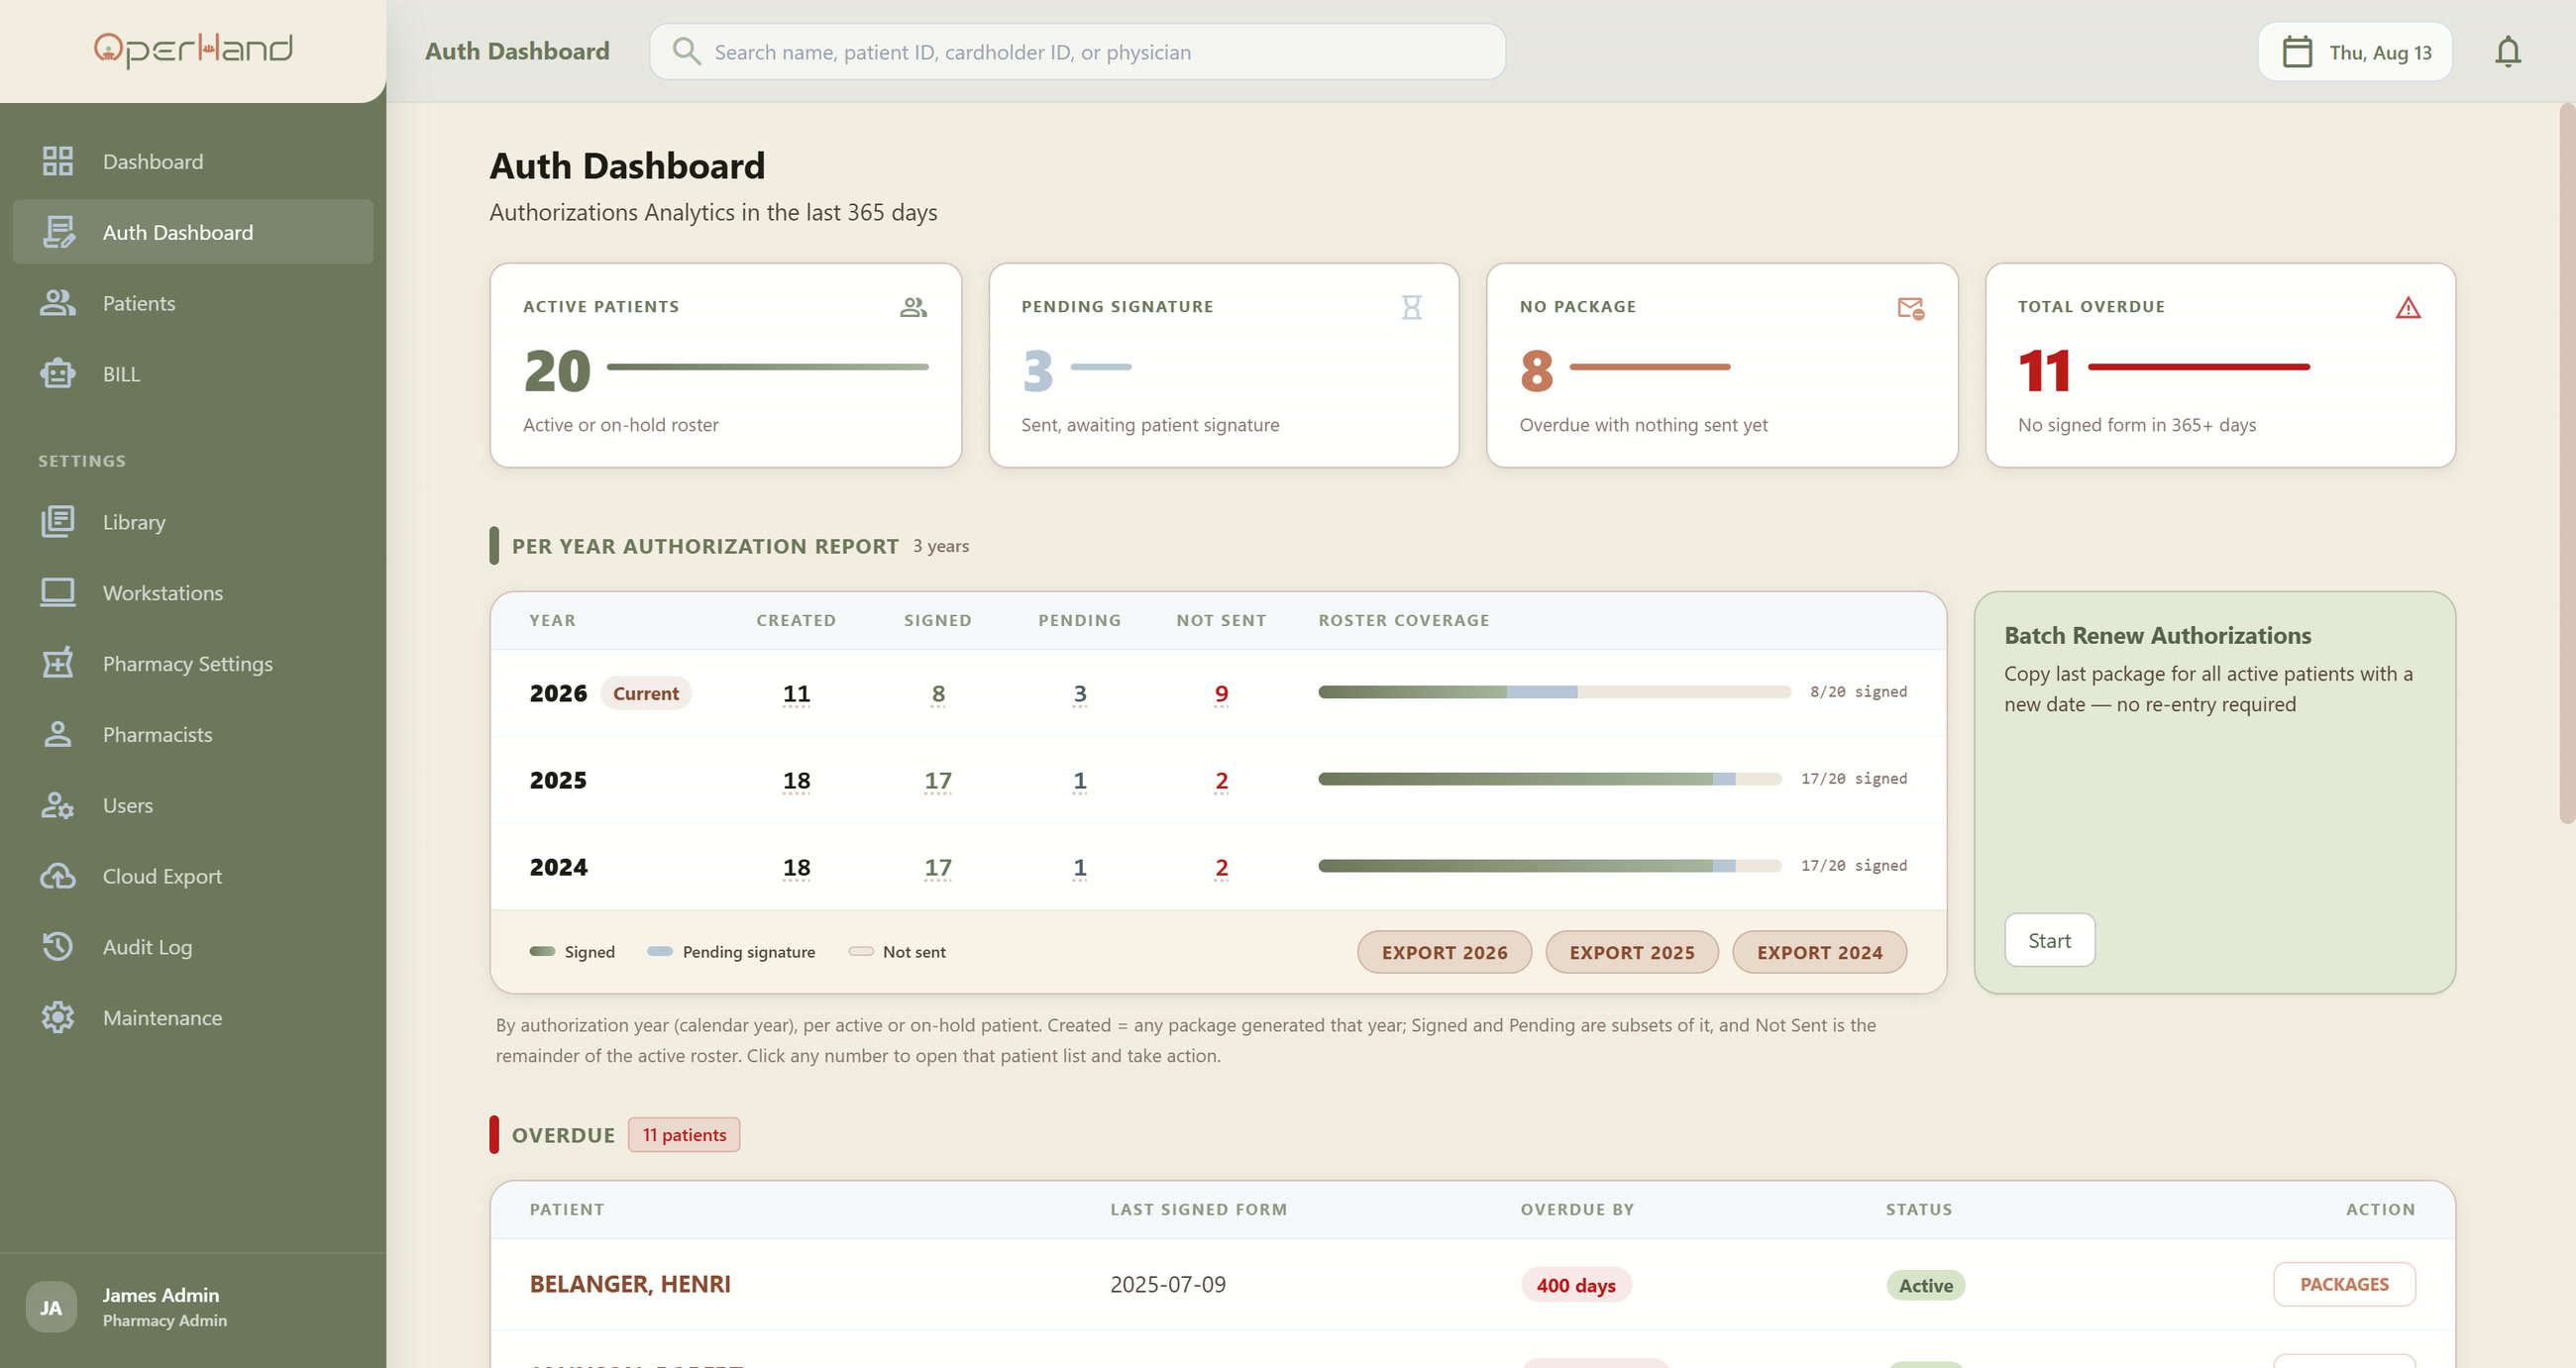Open the BILL robot icon
This screenshot has width=2576, height=1368.
click(58, 373)
